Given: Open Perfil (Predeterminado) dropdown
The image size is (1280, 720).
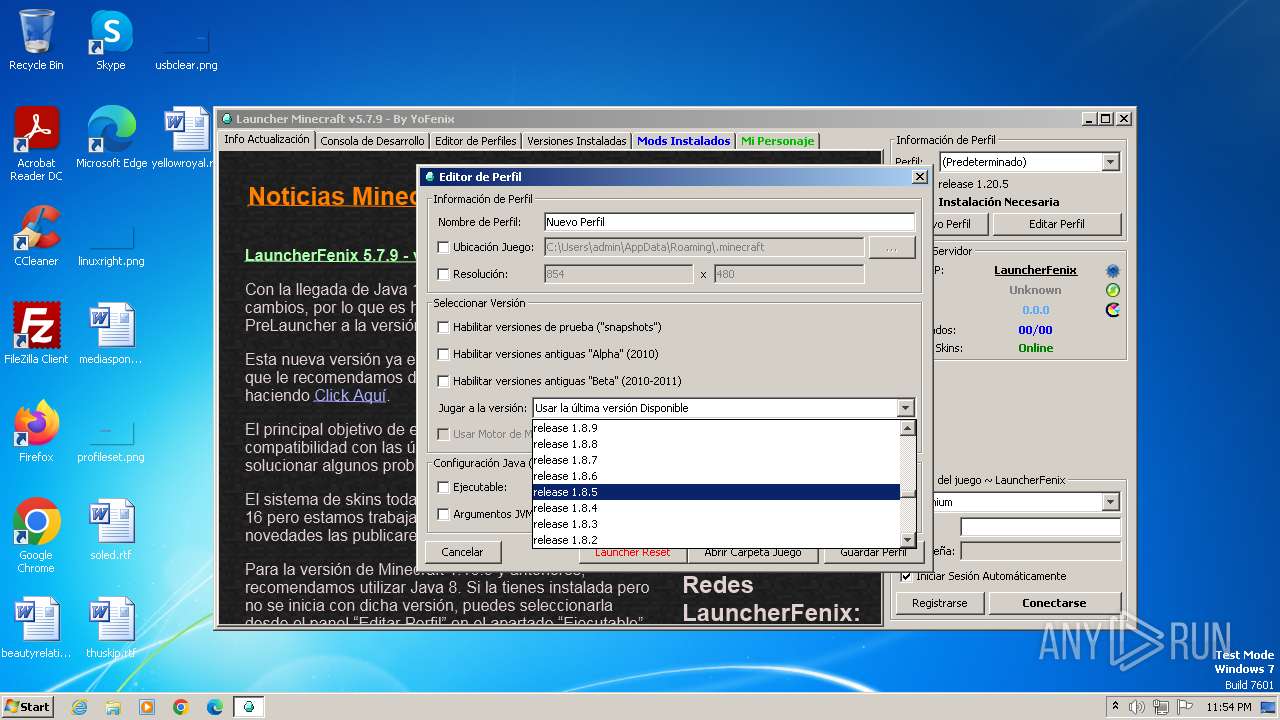Looking at the screenshot, I should pos(1110,162).
